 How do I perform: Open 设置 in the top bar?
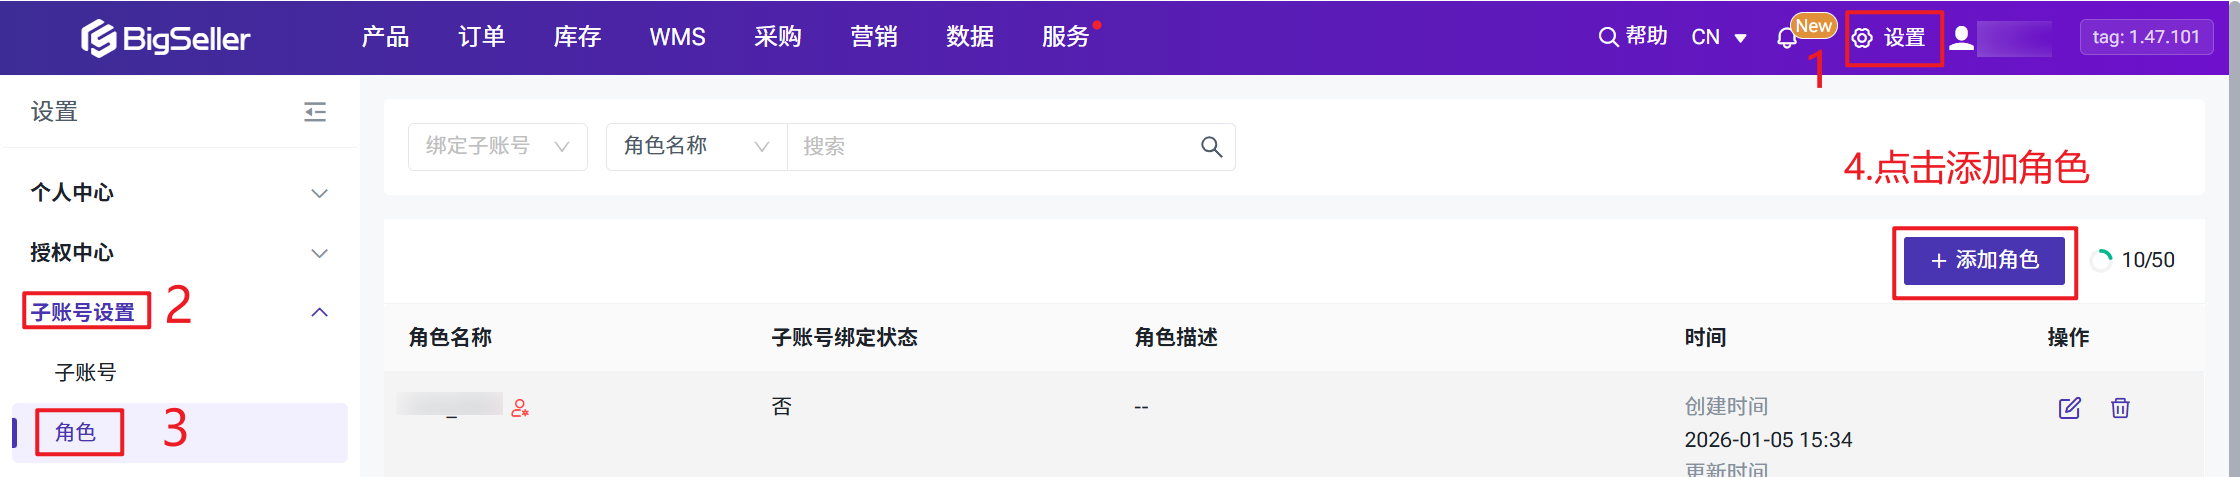coord(1892,38)
